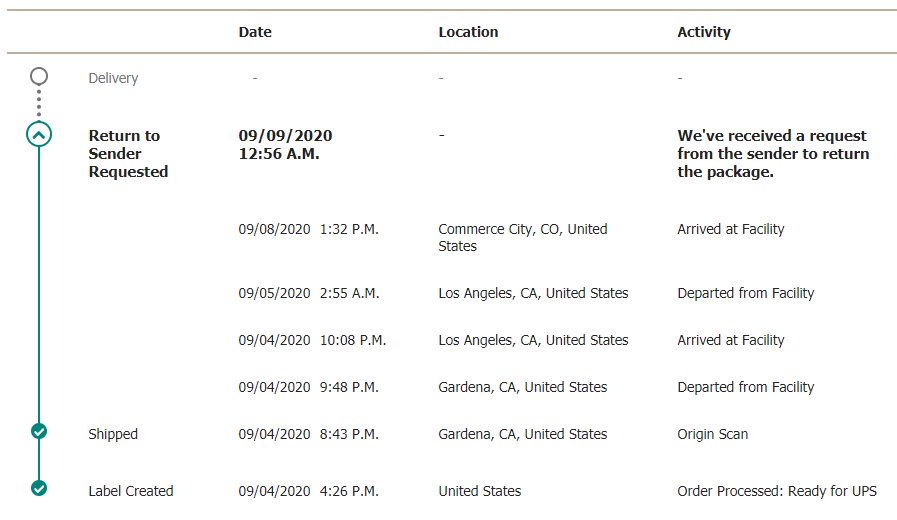Click the Shipped status label
Viewport: 897px width, 520px height.
(113, 434)
